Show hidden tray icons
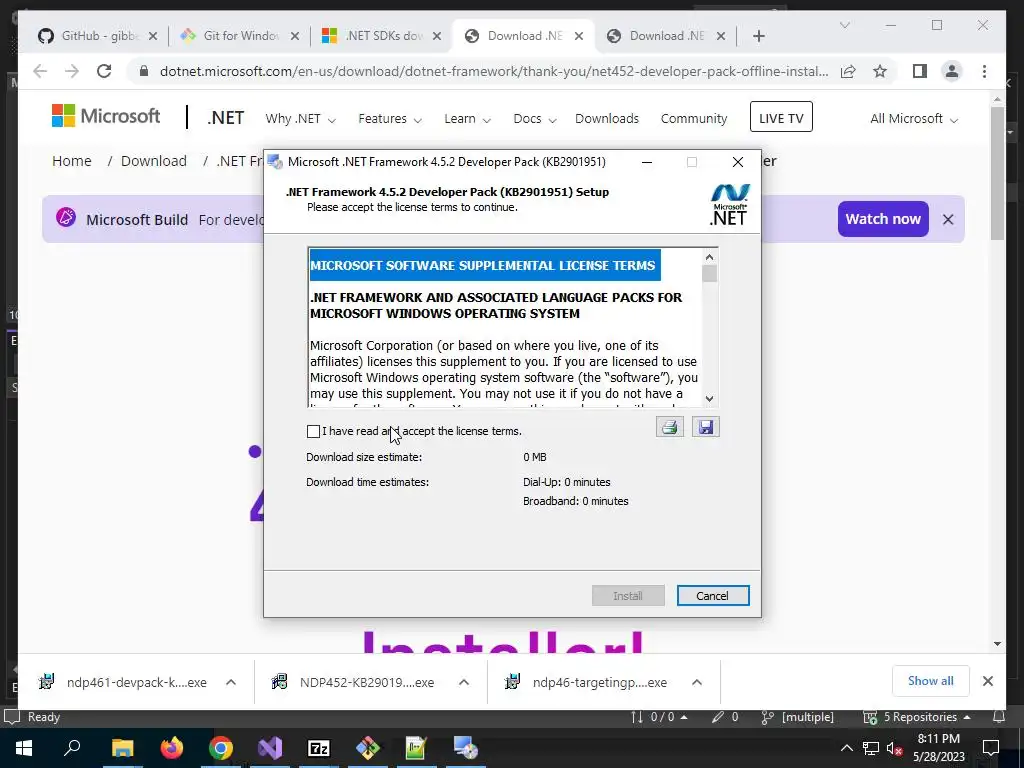 click(x=846, y=748)
